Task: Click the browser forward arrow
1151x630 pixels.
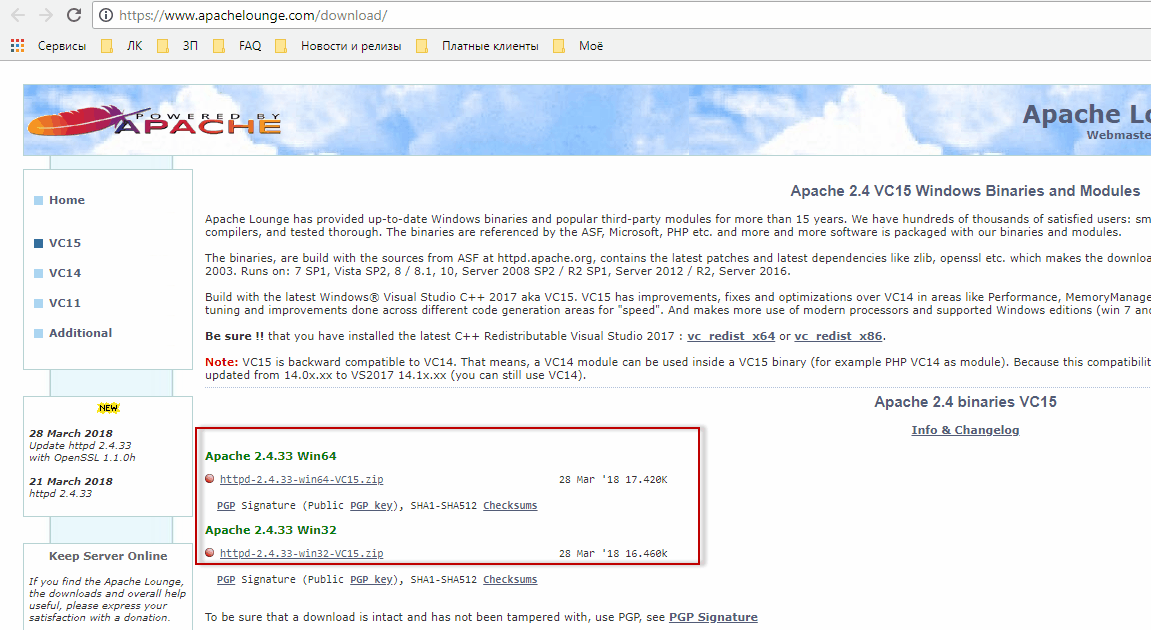Action: 46,15
